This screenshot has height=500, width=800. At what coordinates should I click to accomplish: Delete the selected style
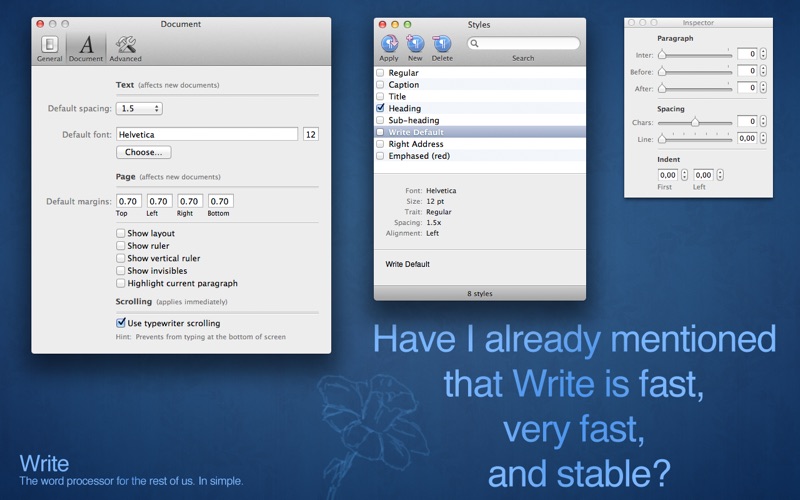tap(442, 48)
